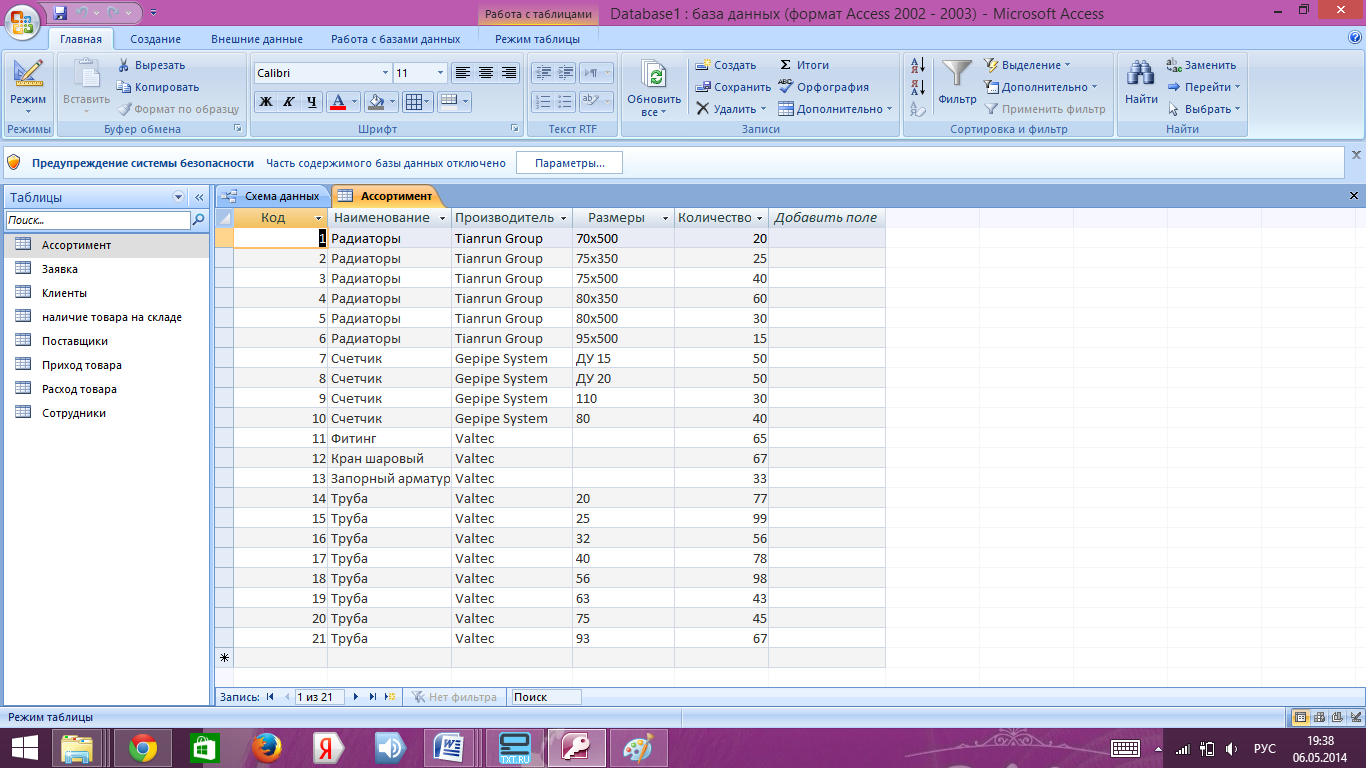Run Орфография spell check
The height and width of the screenshot is (768, 1366).
click(x=823, y=87)
